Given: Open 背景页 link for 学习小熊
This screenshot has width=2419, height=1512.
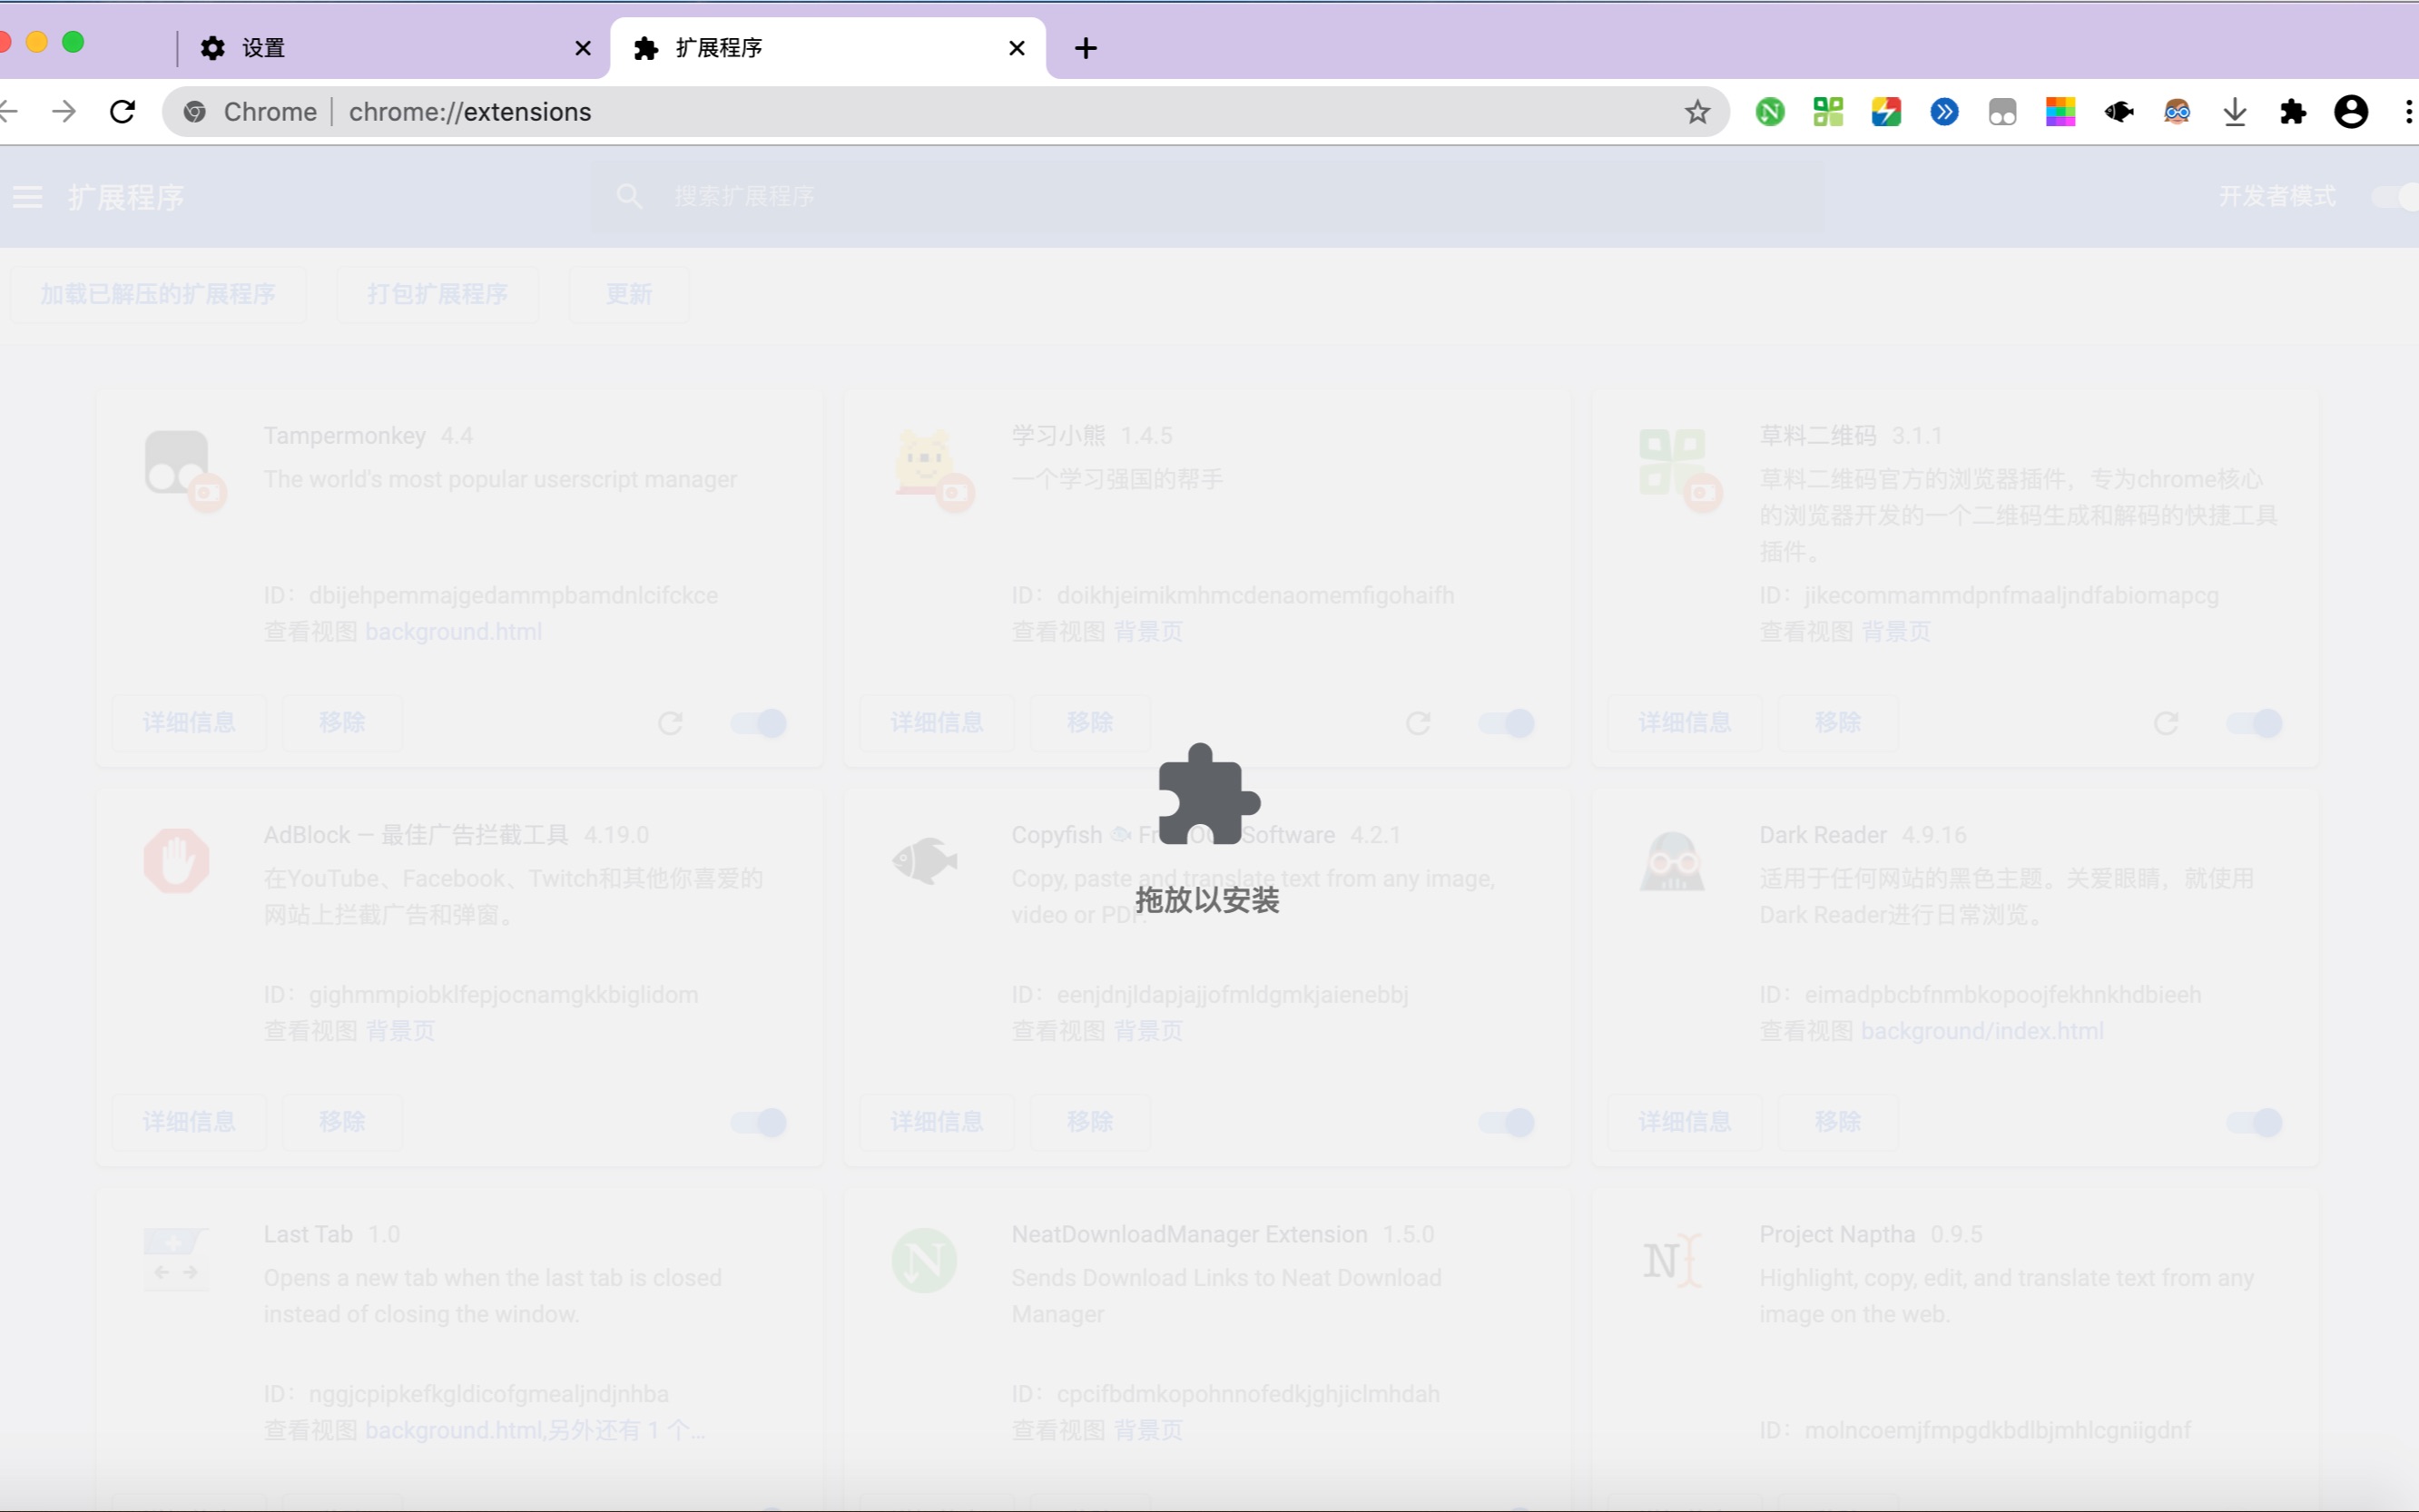Looking at the screenshot, I should point(1148,632).
